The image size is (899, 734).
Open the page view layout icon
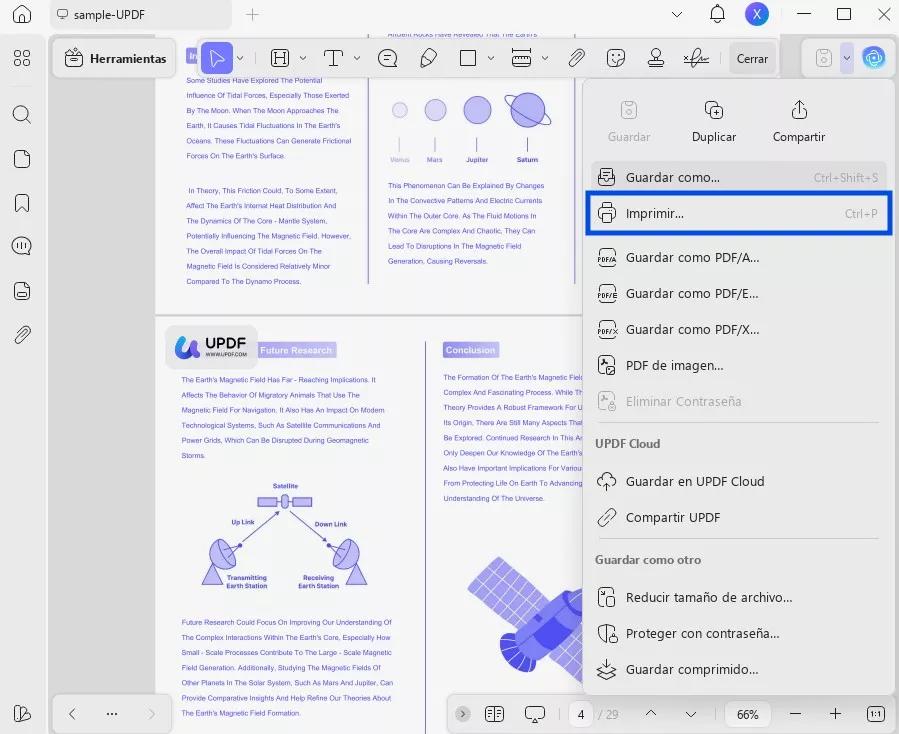[494, 714]
